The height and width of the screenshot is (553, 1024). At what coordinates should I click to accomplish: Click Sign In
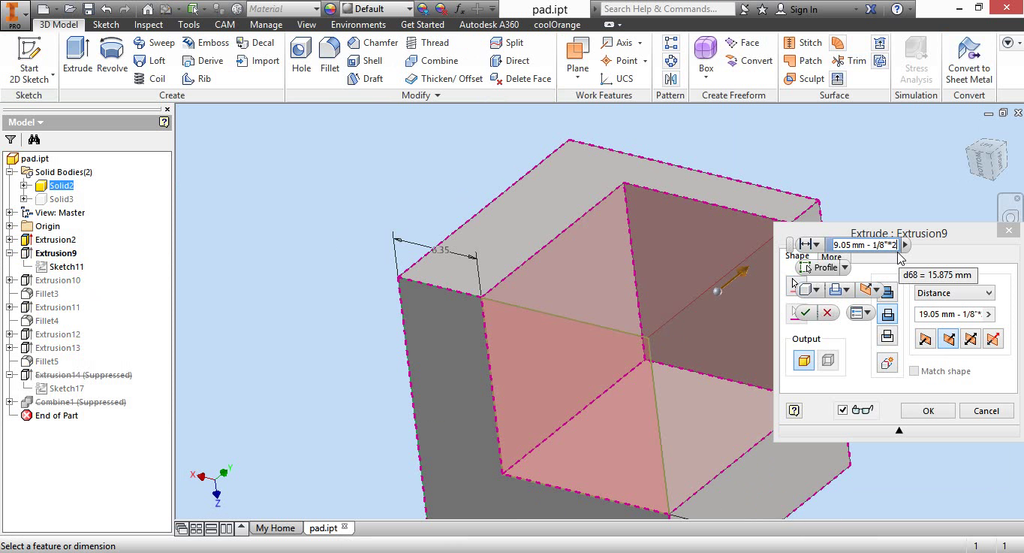796,9
